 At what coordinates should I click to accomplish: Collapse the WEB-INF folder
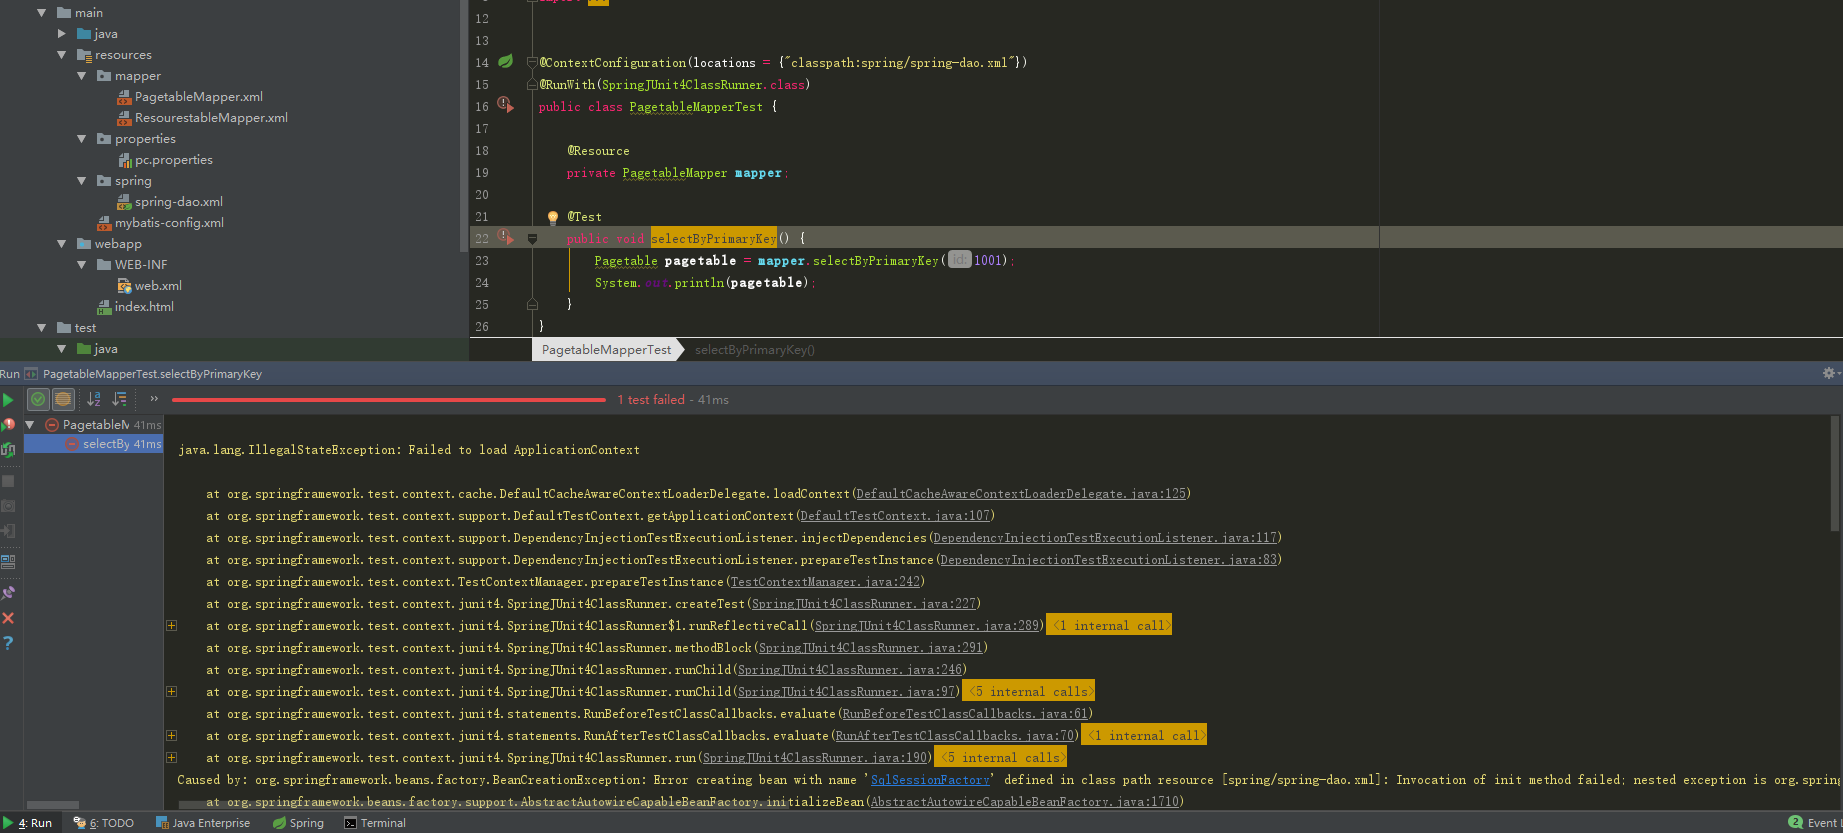[82, 265]
